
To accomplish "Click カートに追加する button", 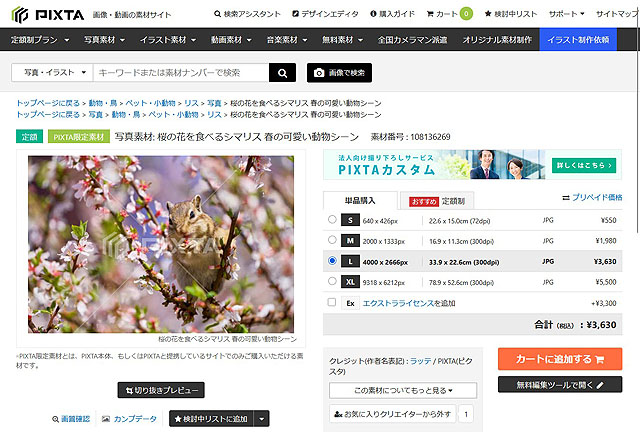I will pos(559,359).
